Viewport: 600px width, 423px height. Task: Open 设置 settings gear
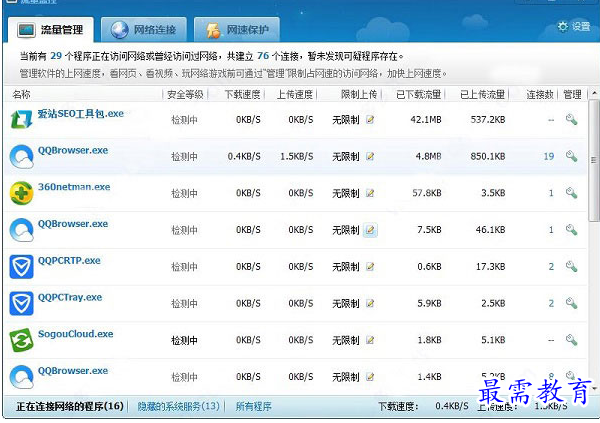574,26
